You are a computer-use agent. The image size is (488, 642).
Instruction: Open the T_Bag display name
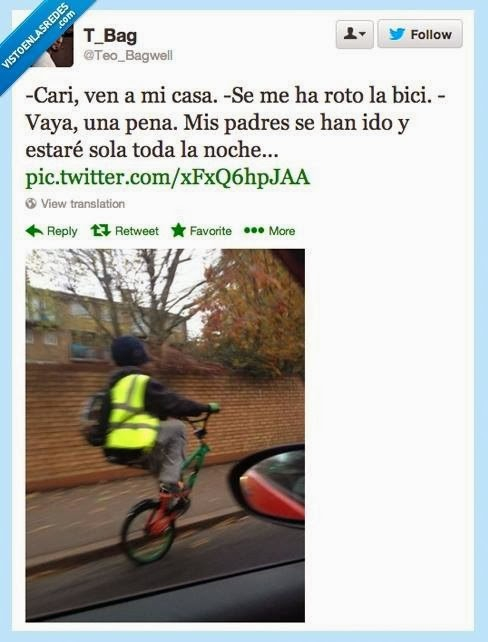pyautogui.click(x=110, y=36)
